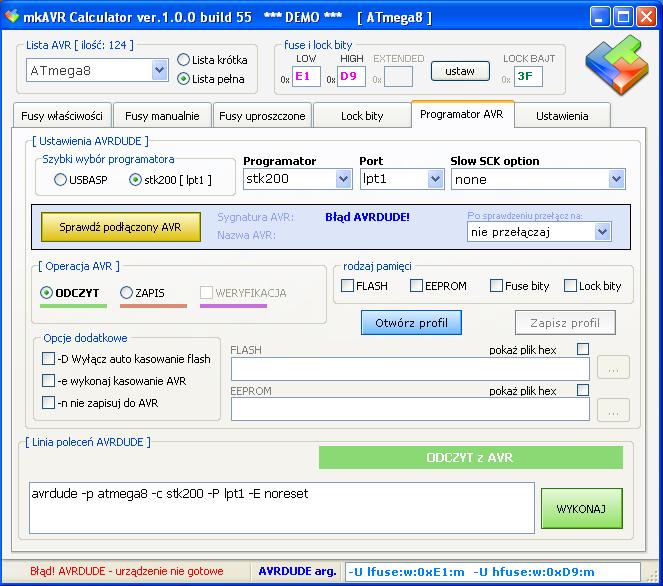
Task: Click the LOW fuse field E1
Action: tap(306, 76)
